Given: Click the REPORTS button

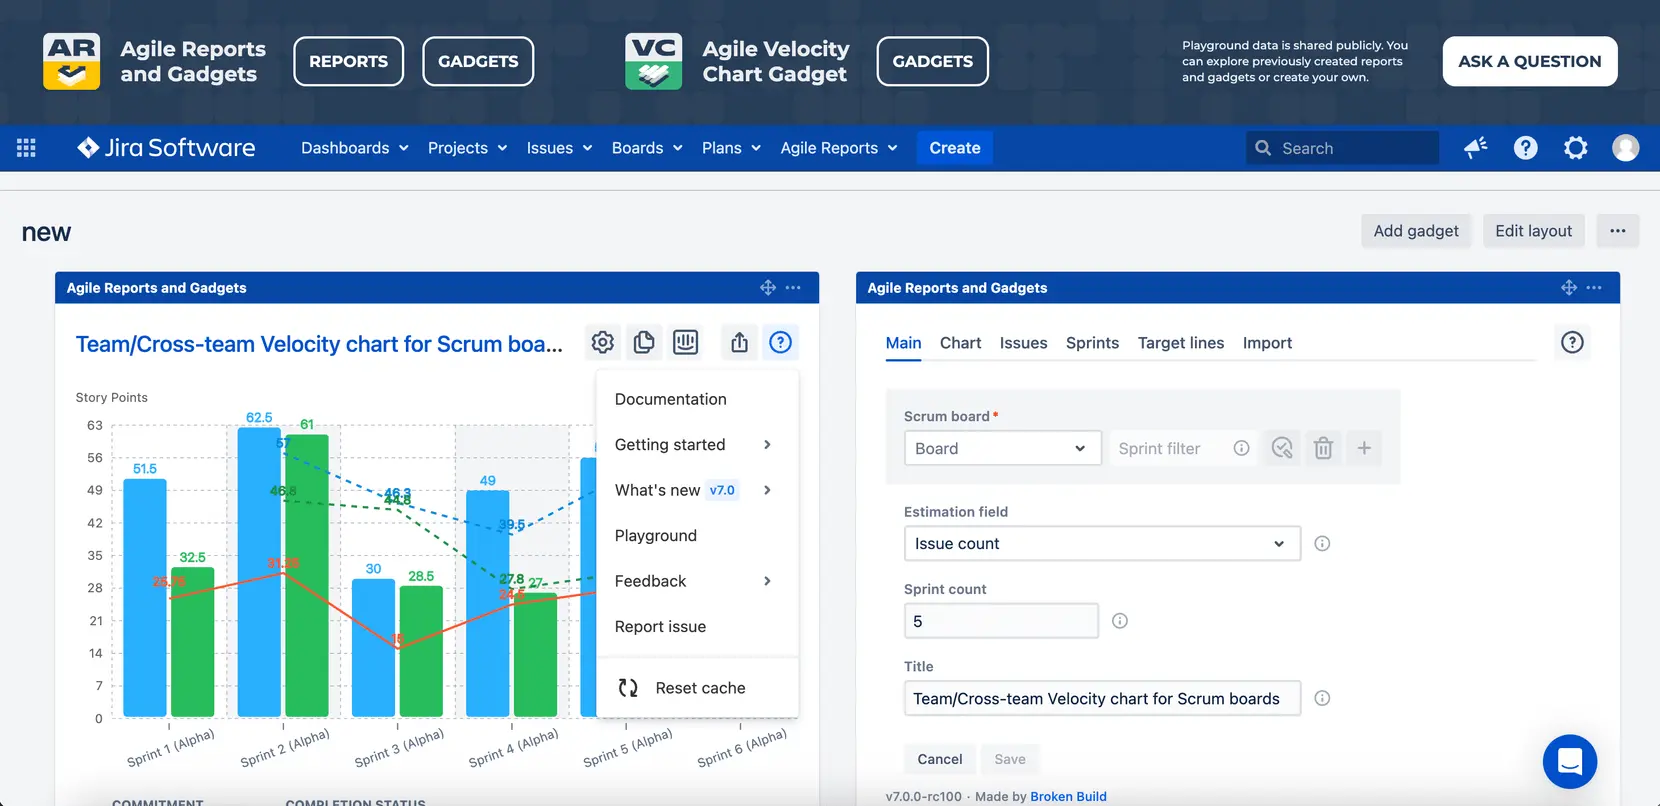Looking at the screenshot, I should coord(348,61).
